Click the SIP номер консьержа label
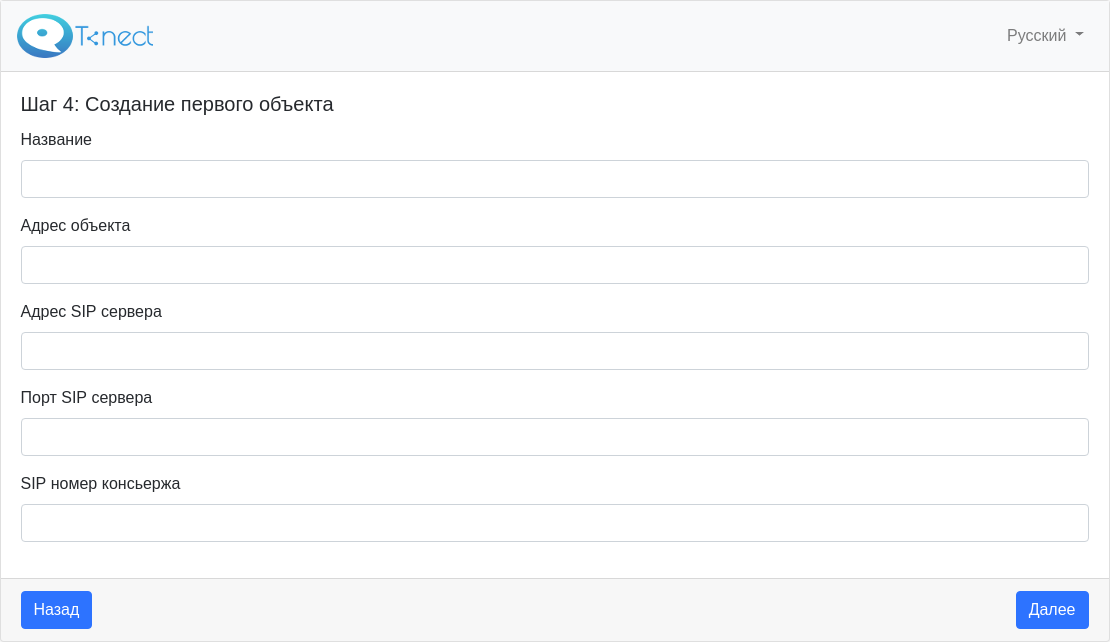1110x642 pixels. click(100, 483)
